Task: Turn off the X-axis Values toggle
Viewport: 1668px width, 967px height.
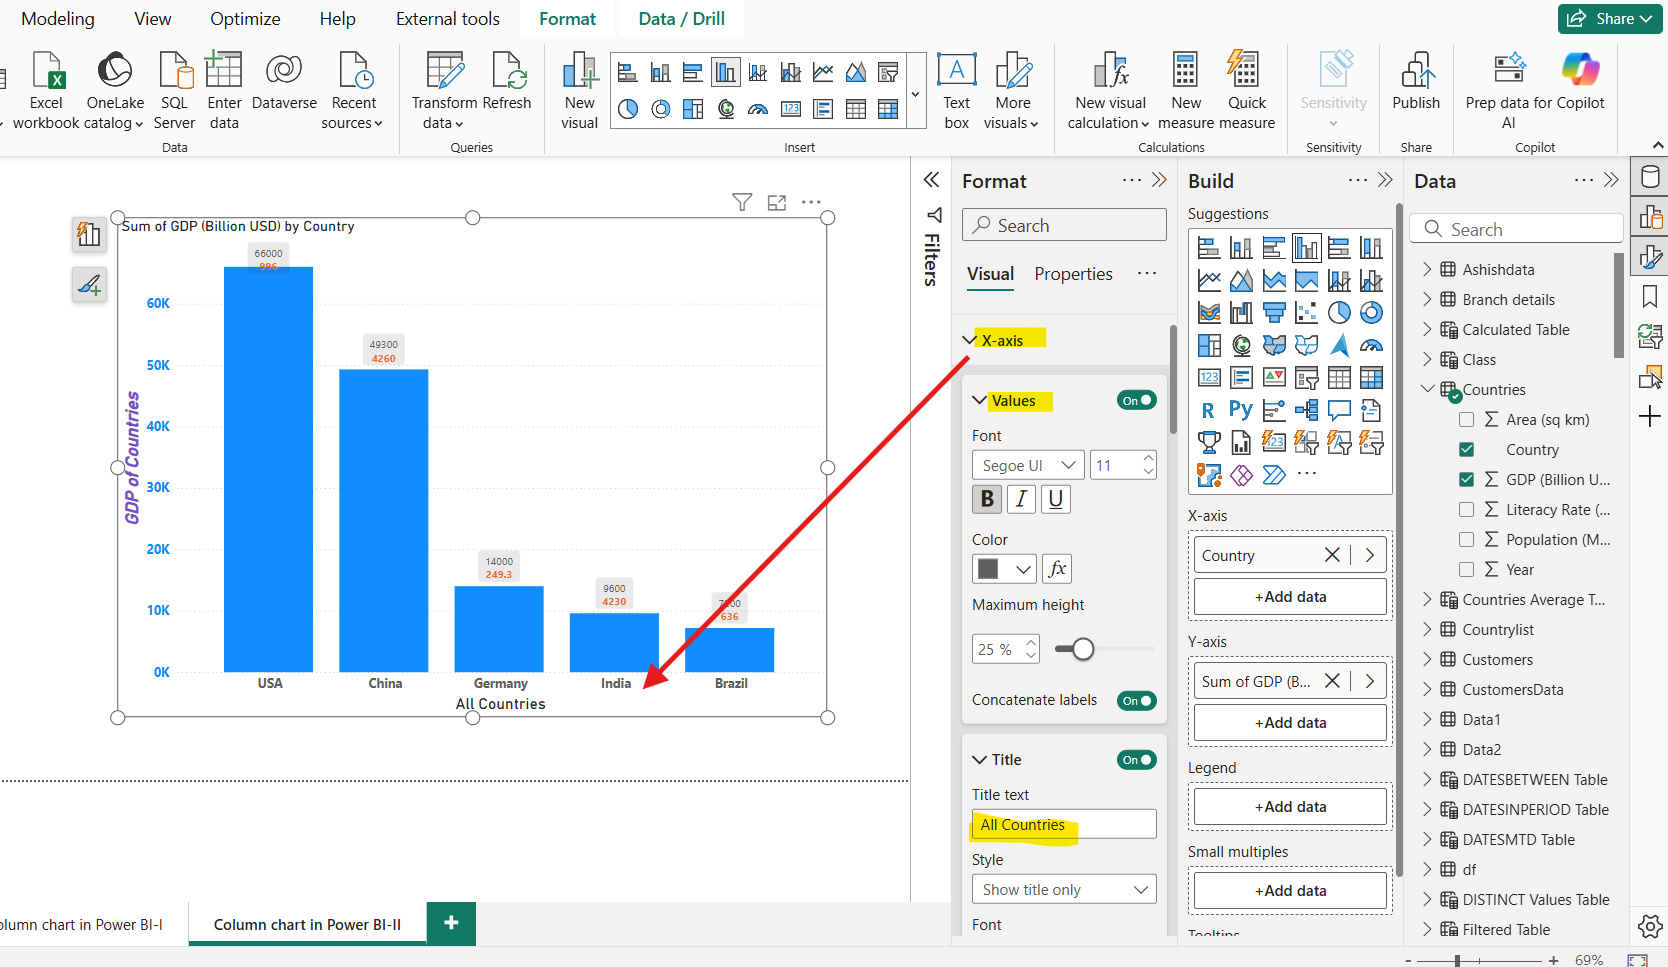Action: click(1137, 401)
